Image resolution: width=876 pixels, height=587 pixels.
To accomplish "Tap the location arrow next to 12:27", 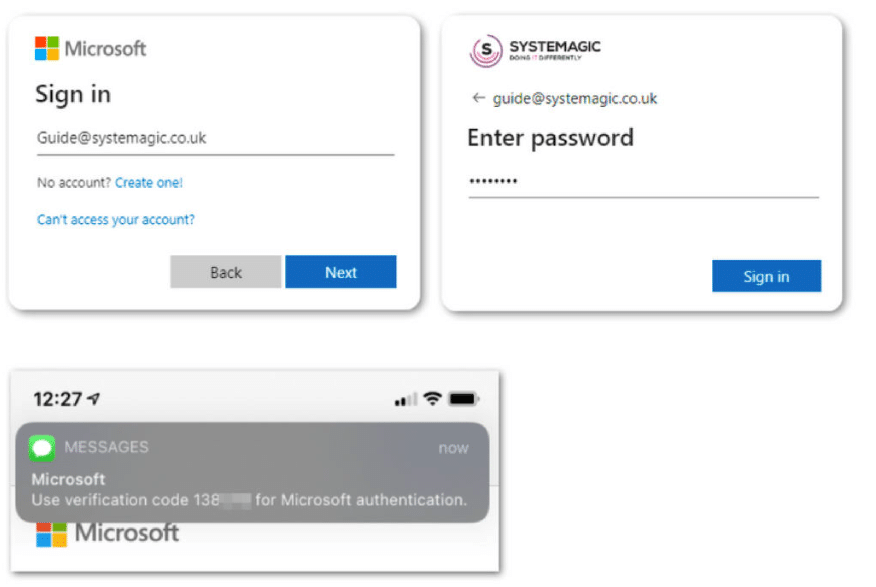I will point(94,398).
